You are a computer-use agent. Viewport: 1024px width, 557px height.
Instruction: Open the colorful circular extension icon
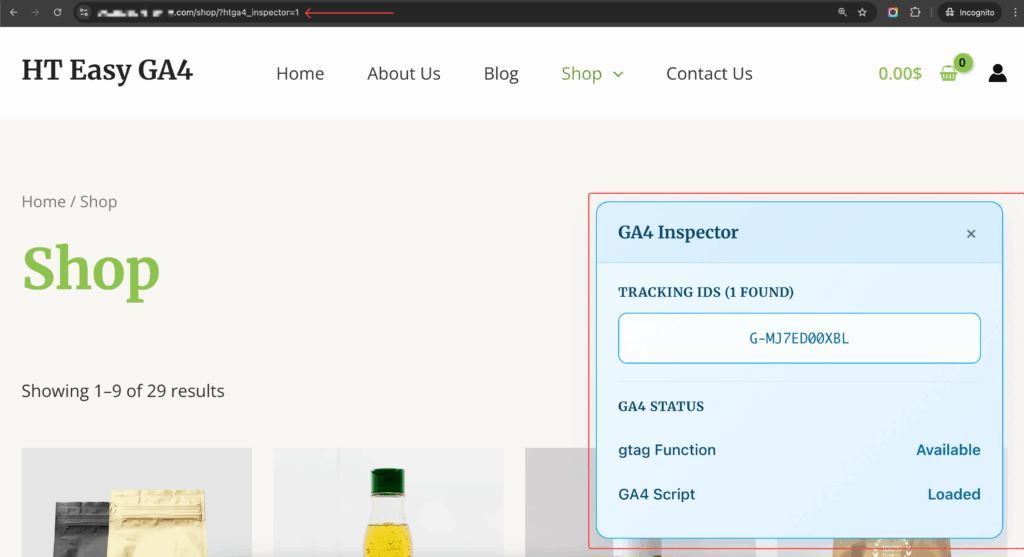pyautogui.click(x=893, y=12)
